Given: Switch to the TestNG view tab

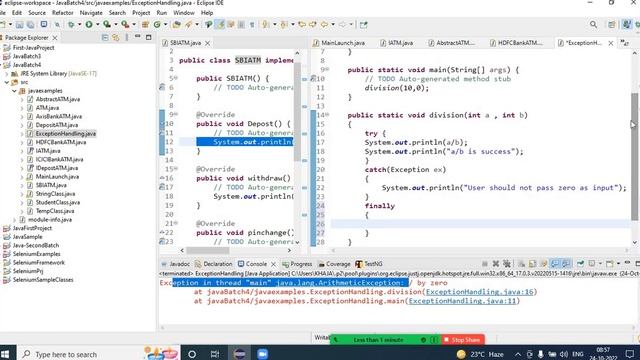Looking at the screenshot, I should tap(369, 264).
